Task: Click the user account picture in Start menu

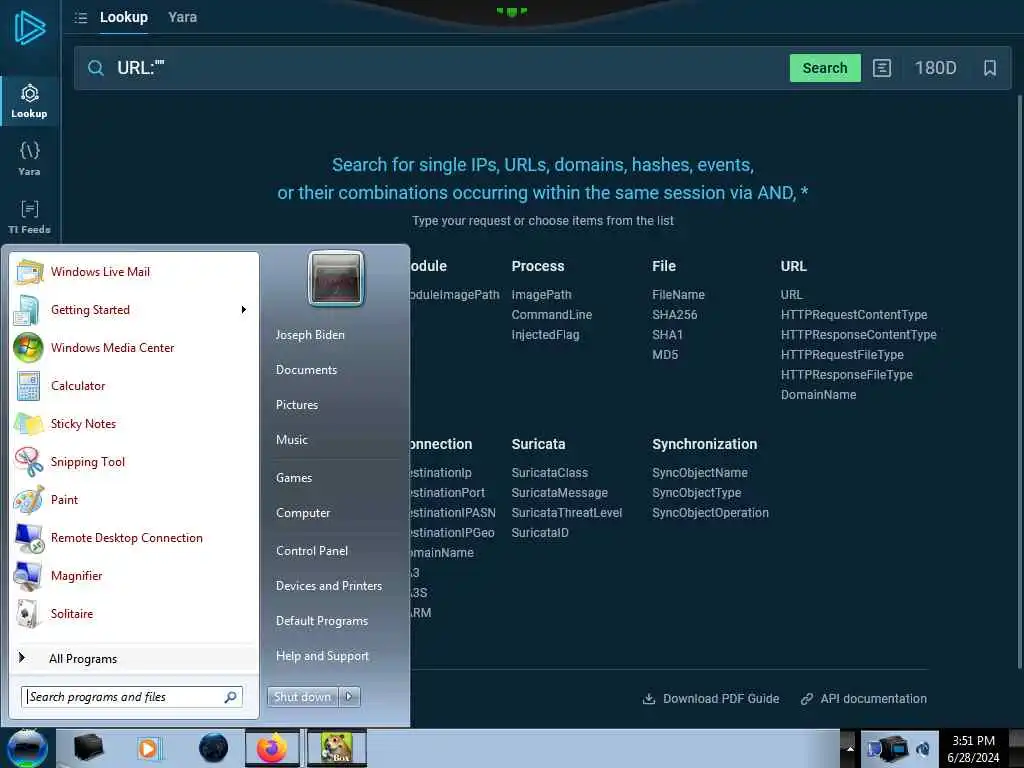Action: 336,278
